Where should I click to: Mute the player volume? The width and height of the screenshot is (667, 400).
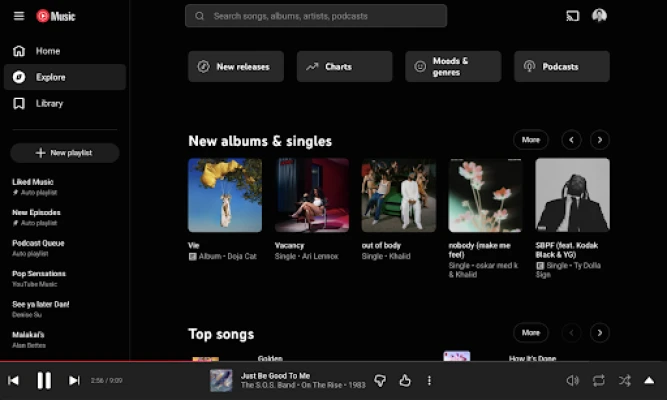pyautogui.click(x=572, y=380)
